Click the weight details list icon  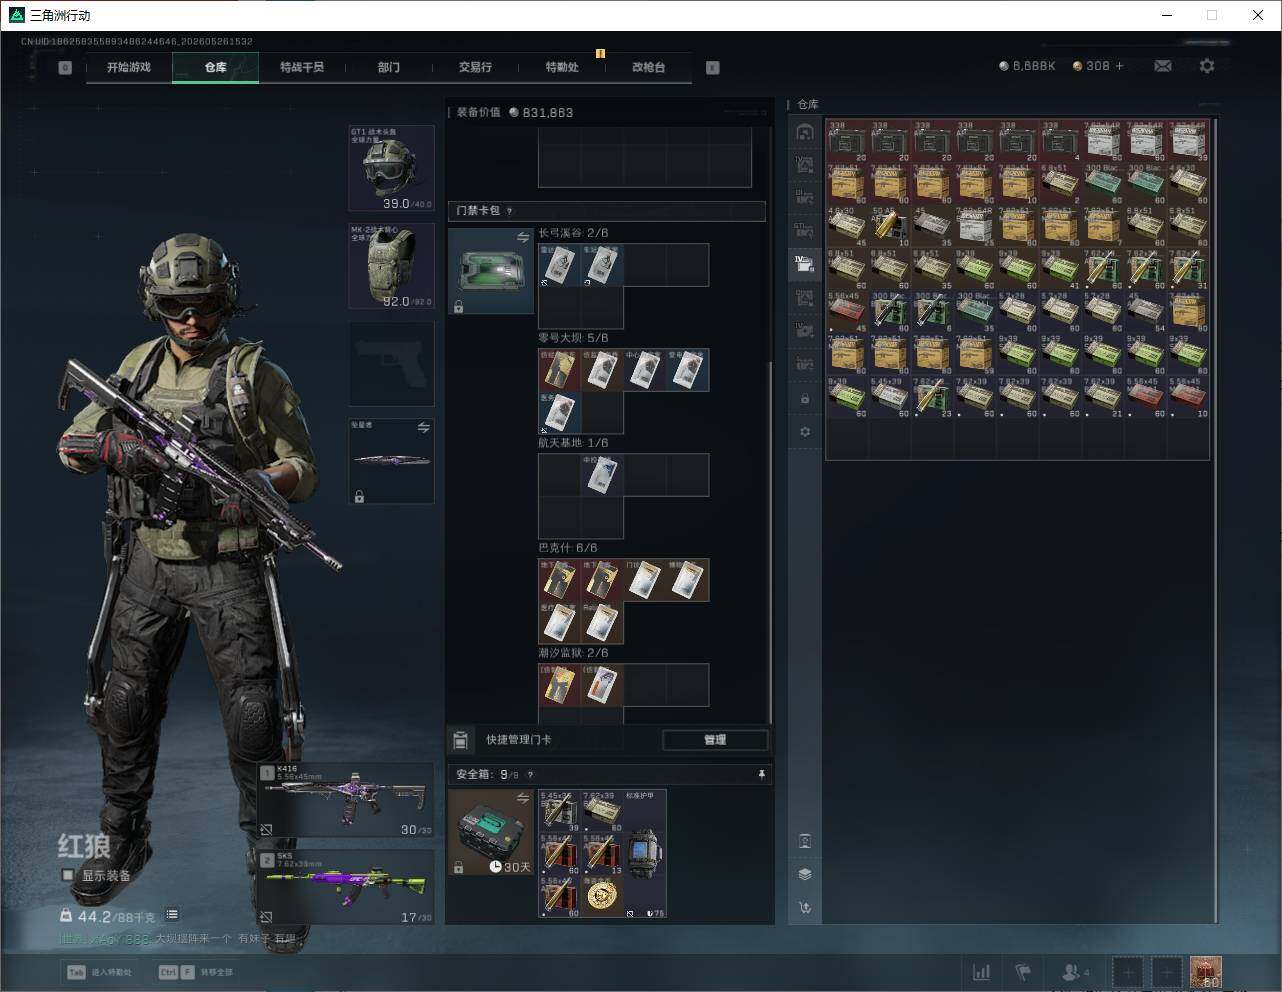click(x=172, y=915)
